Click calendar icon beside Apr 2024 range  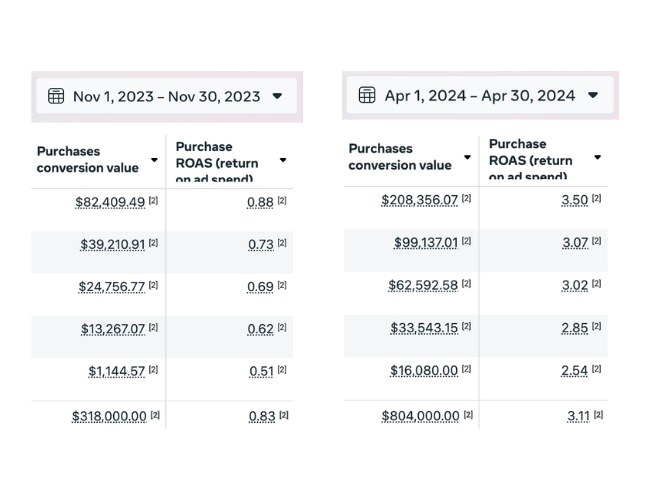coord(367,95)
